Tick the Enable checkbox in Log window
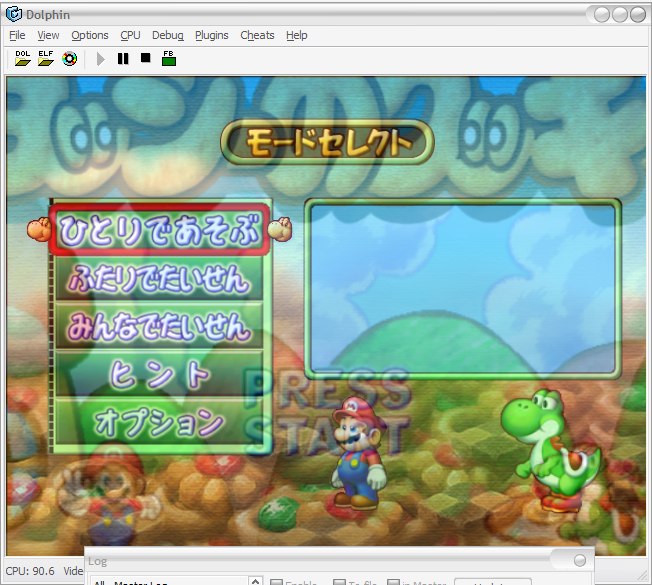 pyautogui.click(x=277, y=582)
